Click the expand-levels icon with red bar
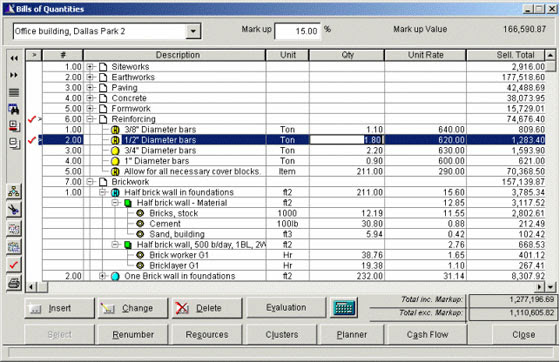This screenshot has height=362, width=560. coord(14,126)
